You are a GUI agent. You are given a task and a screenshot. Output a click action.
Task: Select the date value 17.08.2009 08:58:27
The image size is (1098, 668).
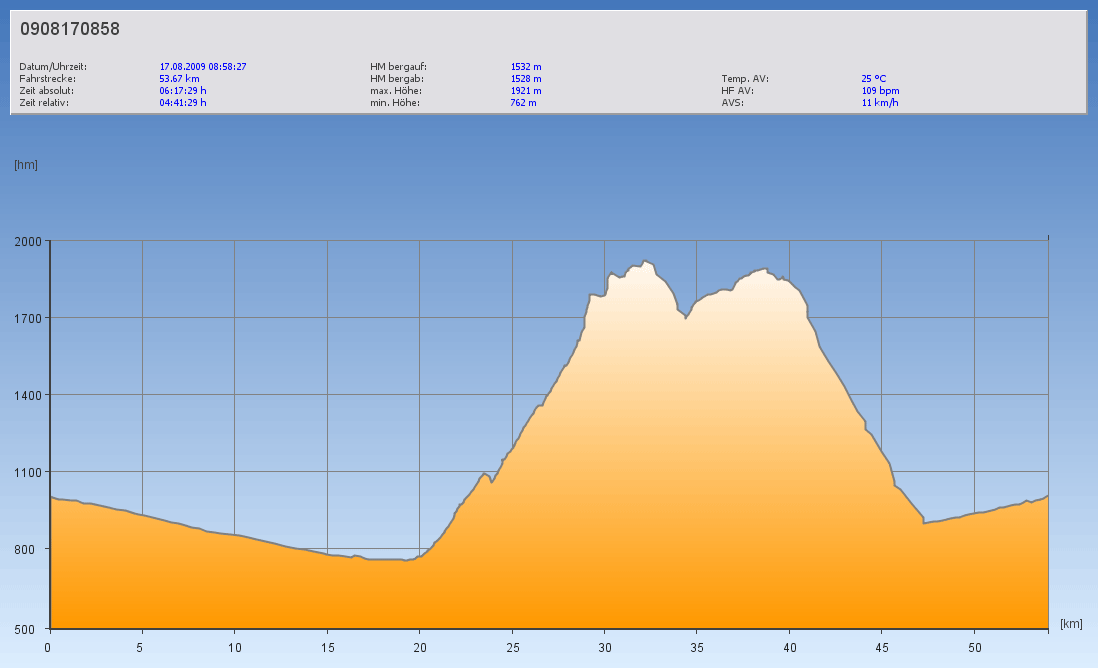point(203,67)
